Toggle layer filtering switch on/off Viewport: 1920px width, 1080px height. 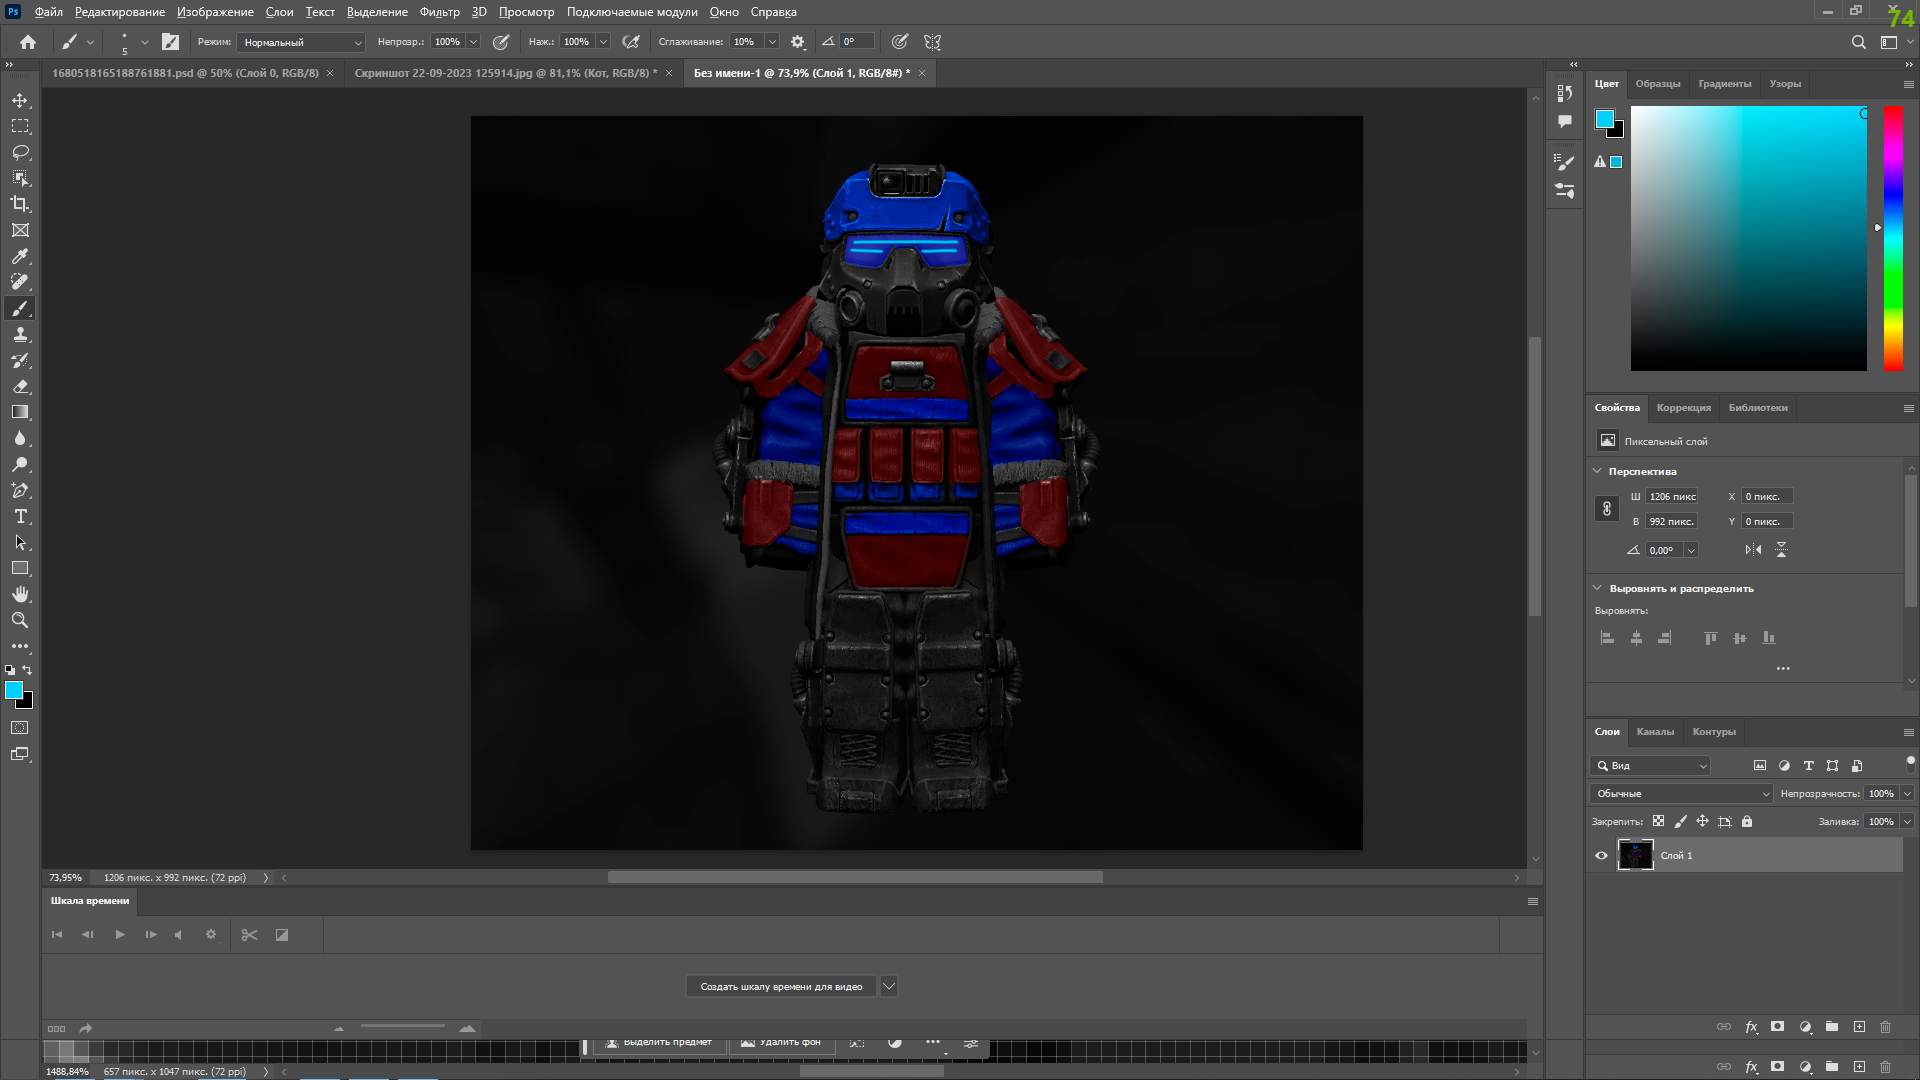pos(1910,764)
